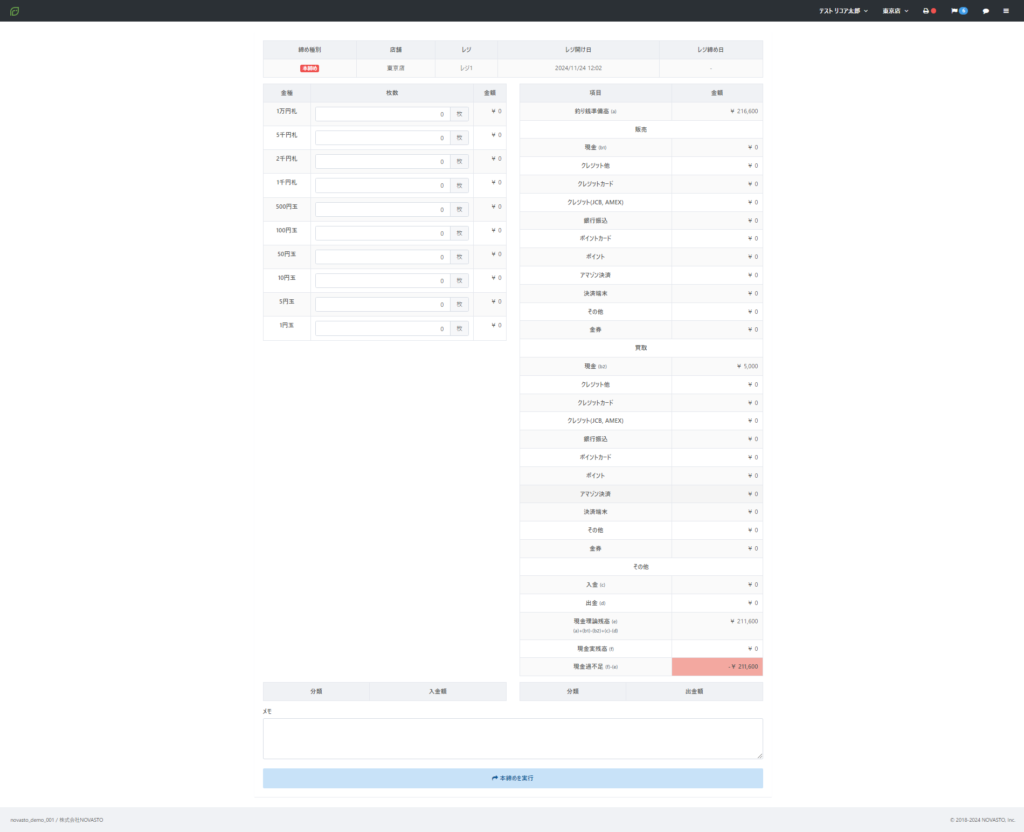Open the hamburger menu icon
This screenshot has width=1024, height=832.
click(1006, 11)
